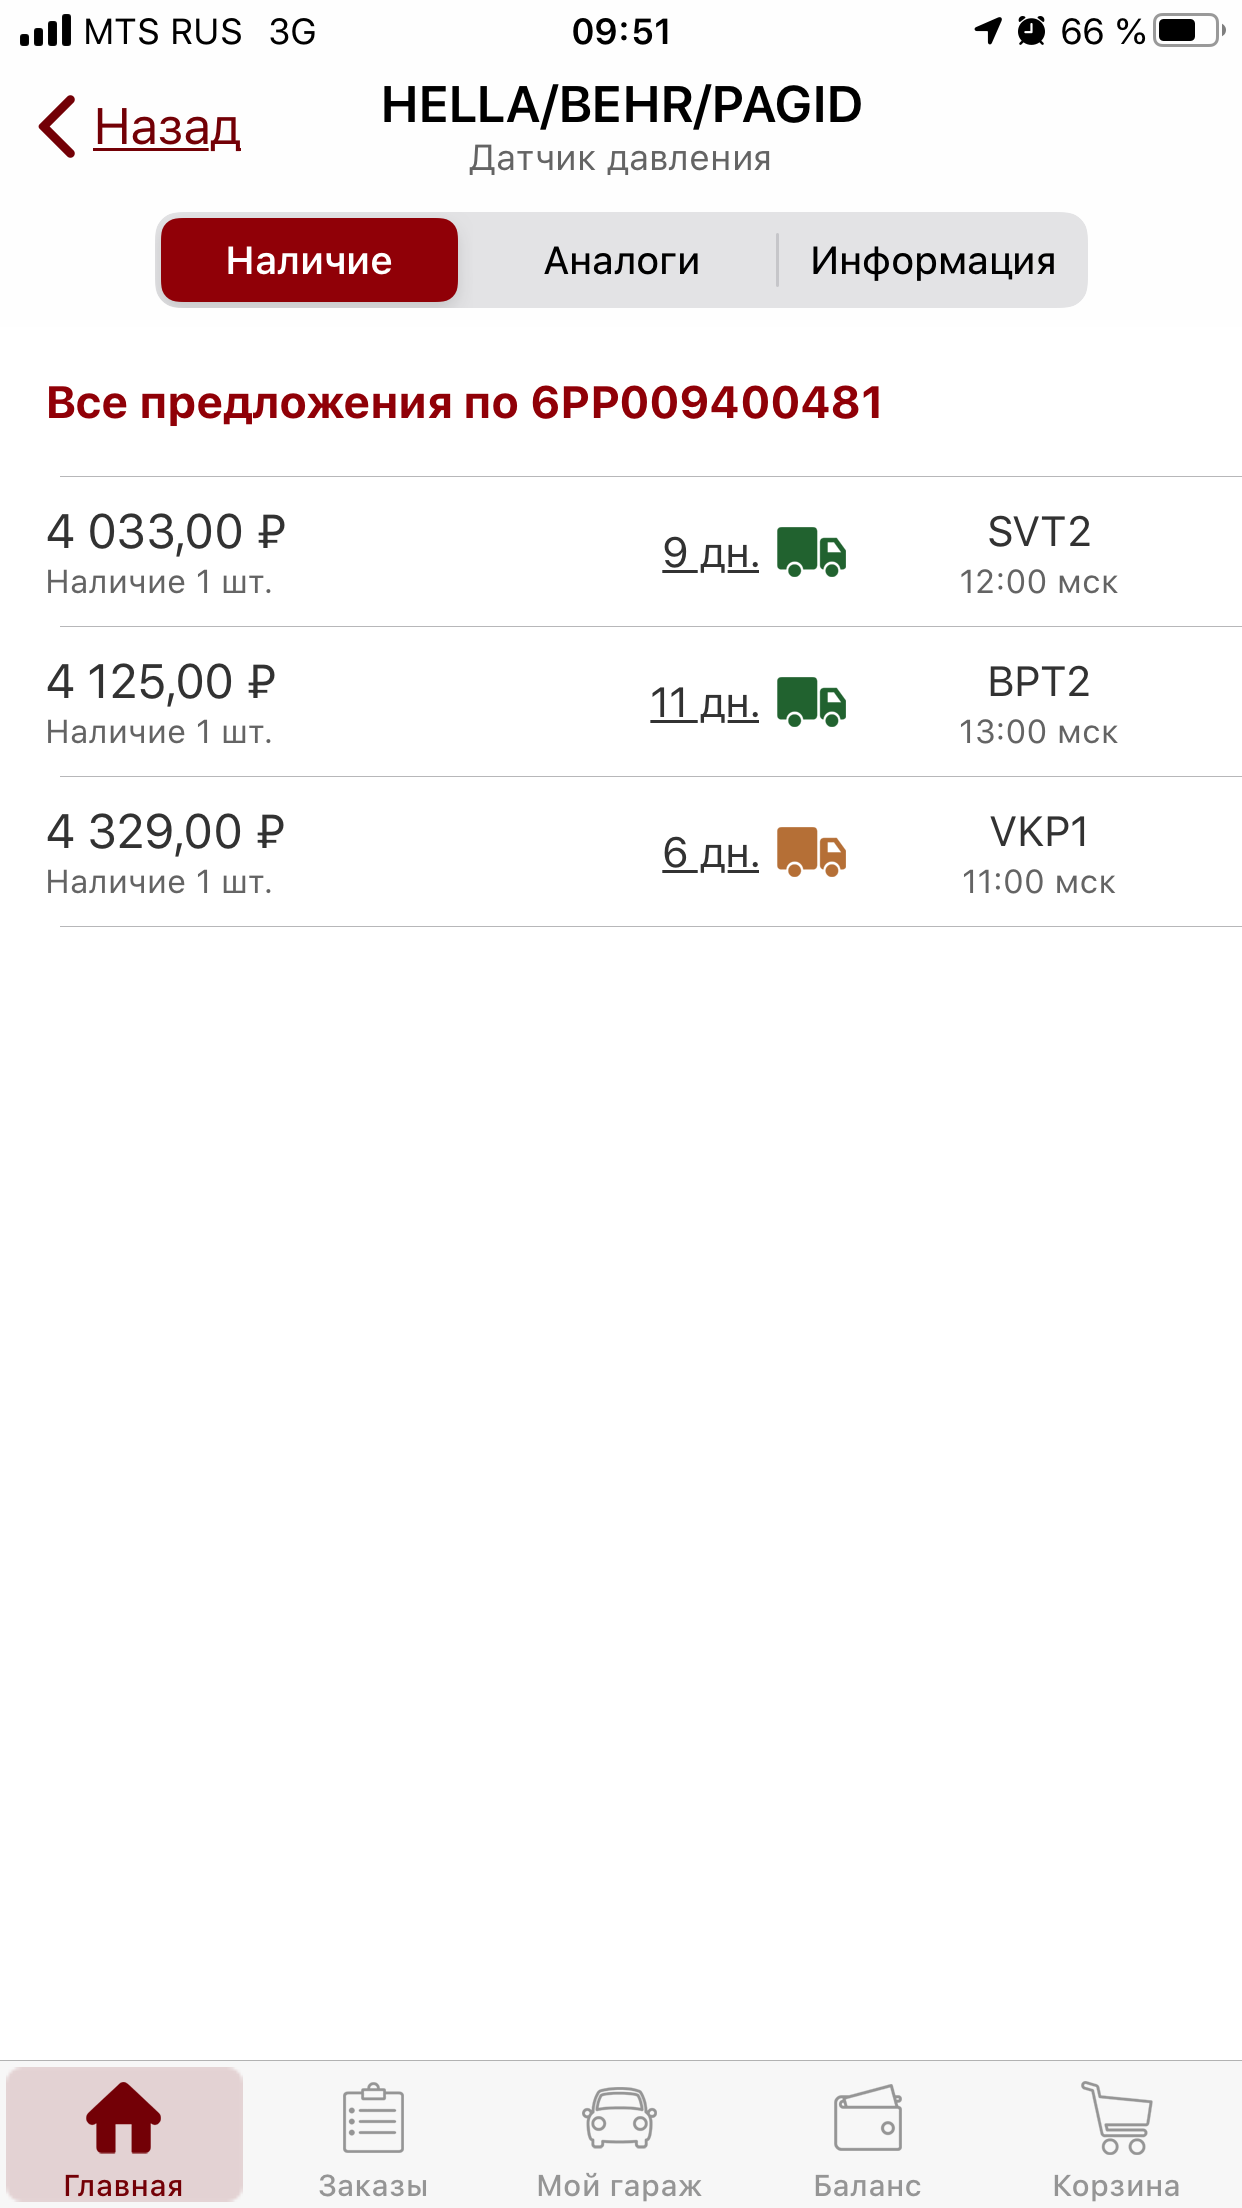Switch to the Наличие tab
This screenshot has height=2208, width=1242.
(309, 261)
